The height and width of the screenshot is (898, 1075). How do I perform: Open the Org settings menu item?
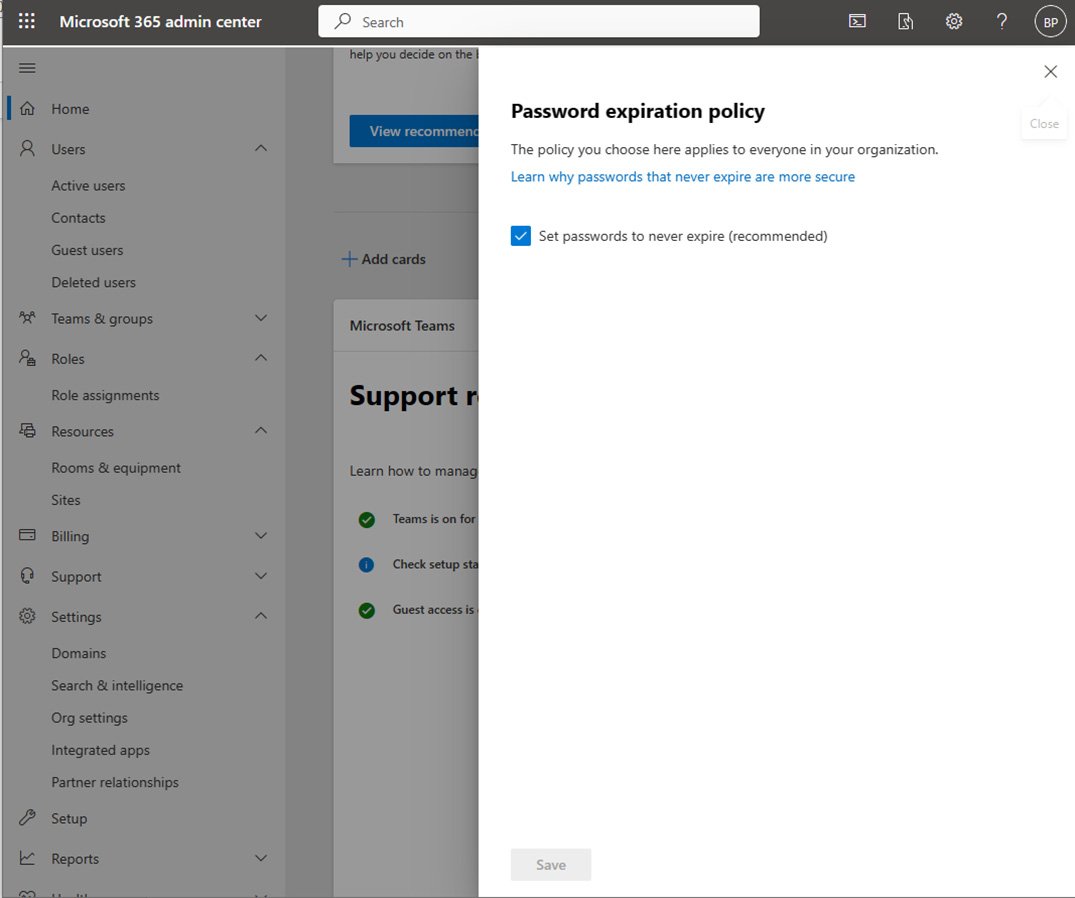point(88,717)
